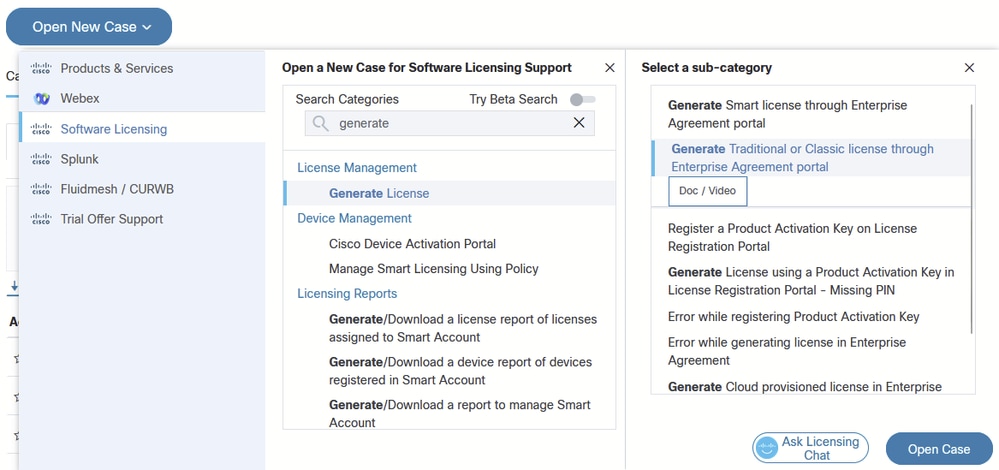The height and width of the screenshot is (470, 999).
Task: Close the Select a sub-category panel
Action: pos(969,68)
